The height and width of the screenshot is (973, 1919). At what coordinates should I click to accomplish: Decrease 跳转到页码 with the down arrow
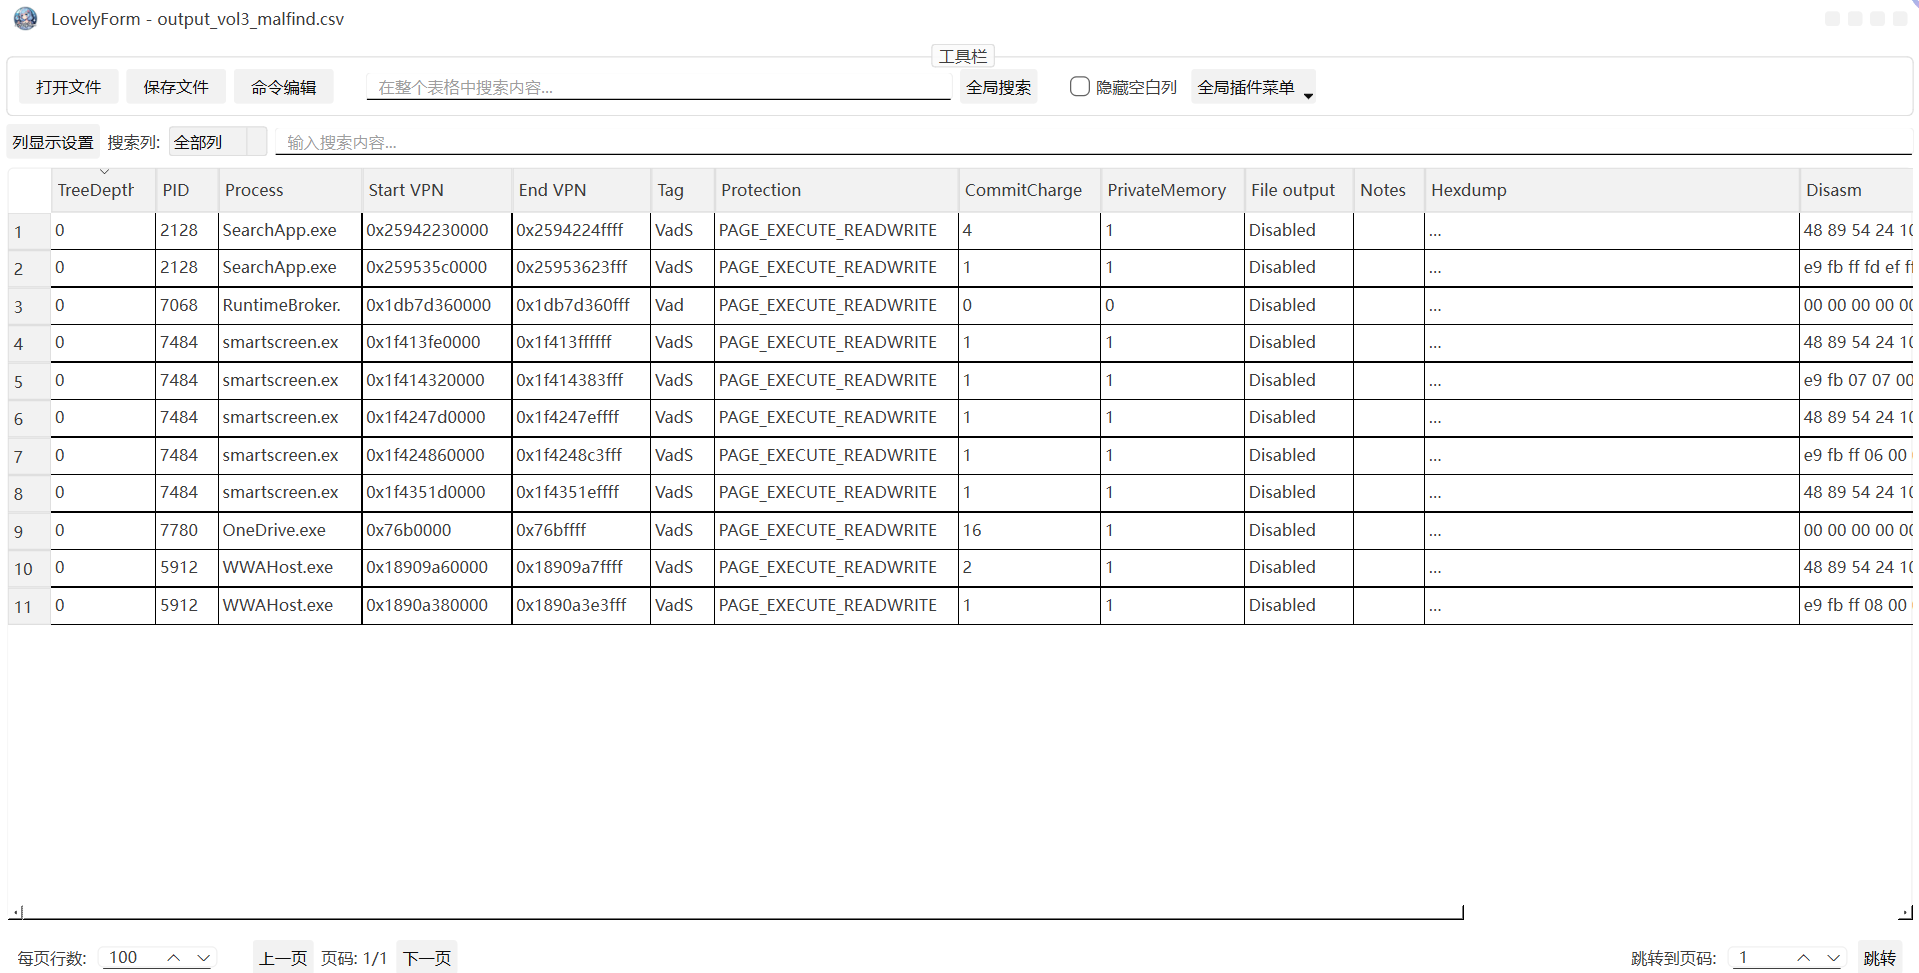(1833, 957)
